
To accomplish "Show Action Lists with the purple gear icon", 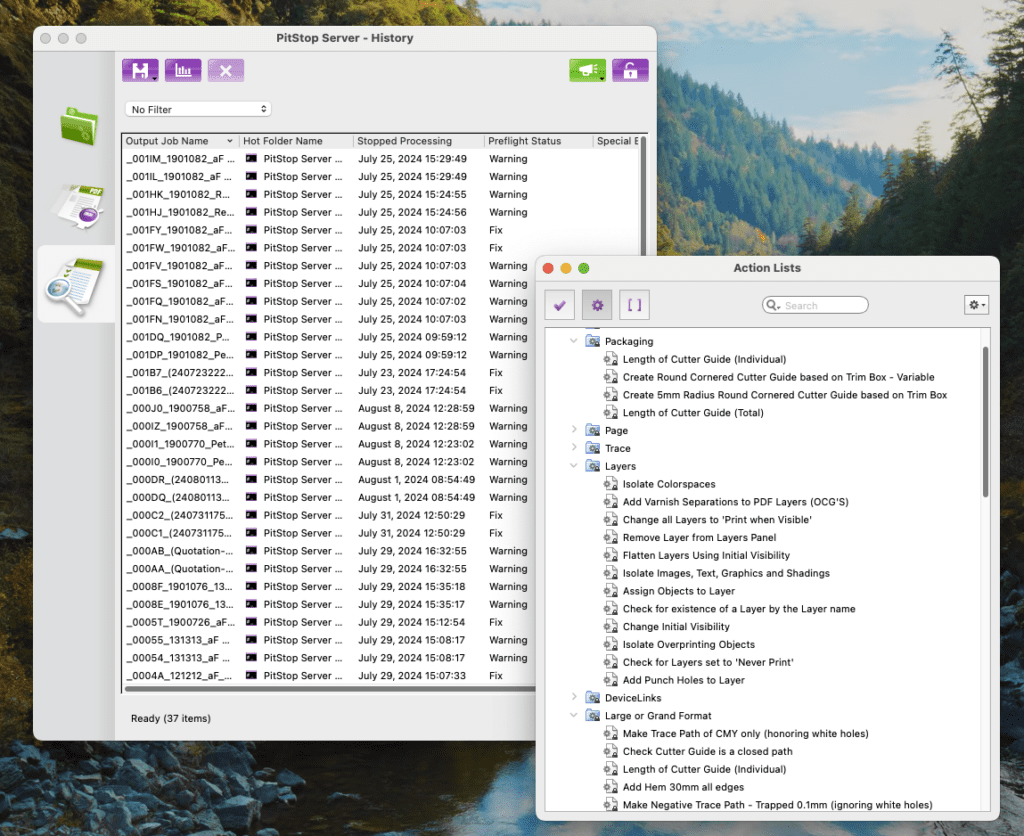I will pyautogui.click(x=597, y=305).
